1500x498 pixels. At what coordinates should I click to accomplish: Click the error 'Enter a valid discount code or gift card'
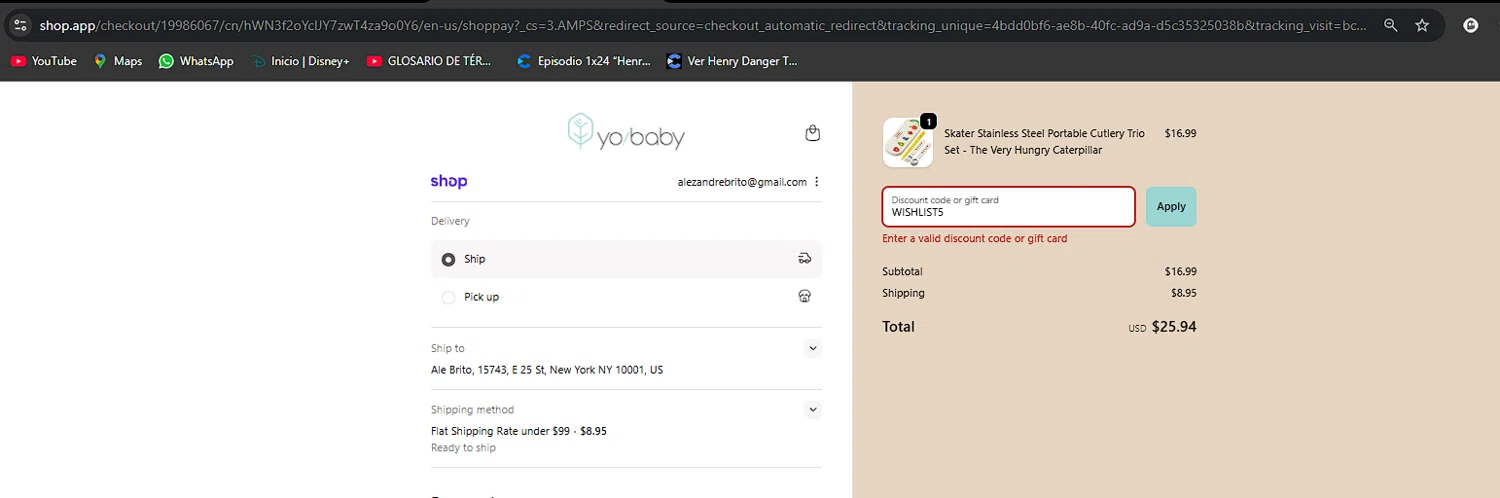(975, 239)
